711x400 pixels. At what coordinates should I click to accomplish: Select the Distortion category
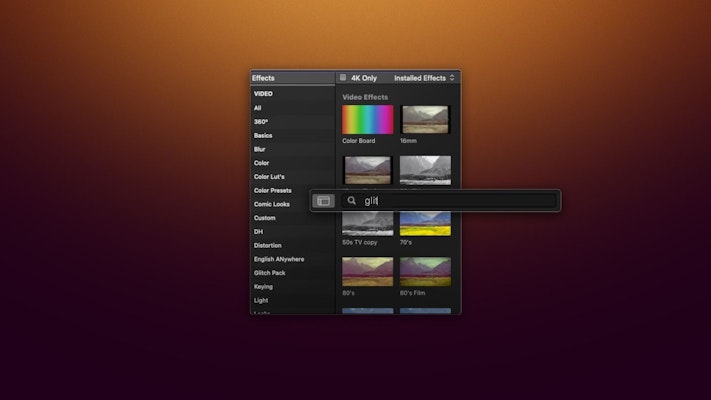268,245
